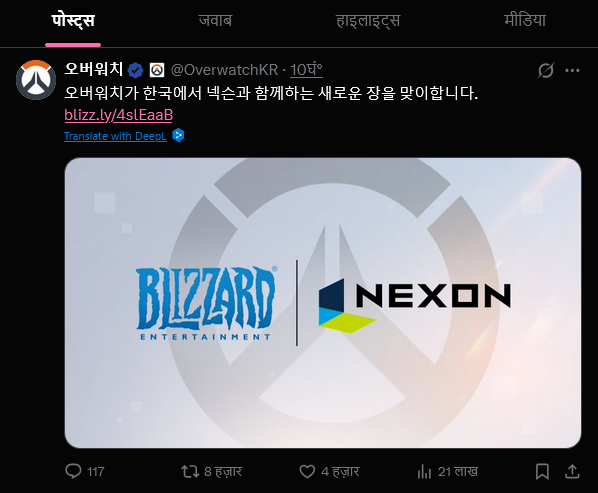Click Translate with DeepL link
The width and height of the screenshot is (598, 493).
[115, 136]
